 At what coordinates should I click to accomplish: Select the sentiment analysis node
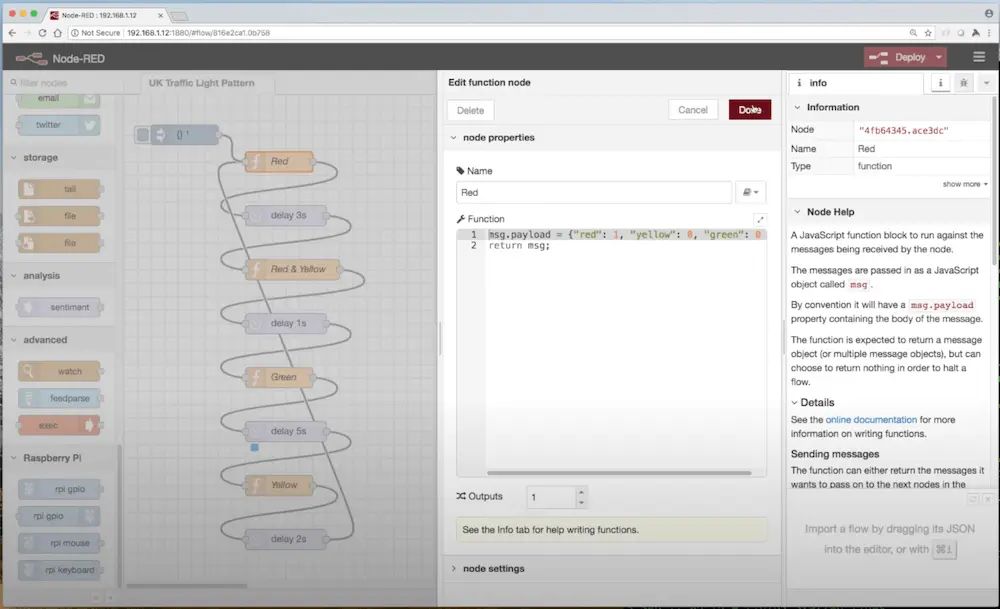point(60,307)
